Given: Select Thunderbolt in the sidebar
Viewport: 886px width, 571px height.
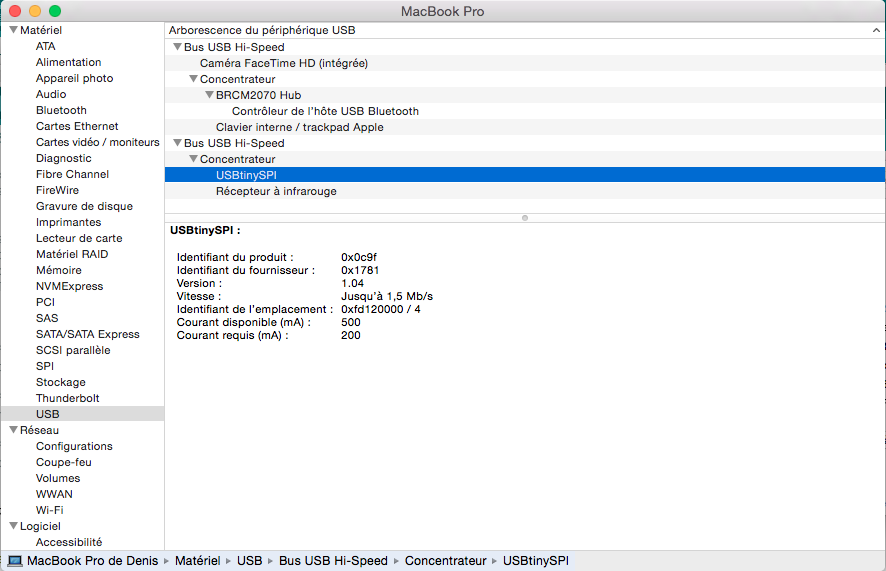Looking at the screenshot, I should pyautogui.click(x=67, y=398).
